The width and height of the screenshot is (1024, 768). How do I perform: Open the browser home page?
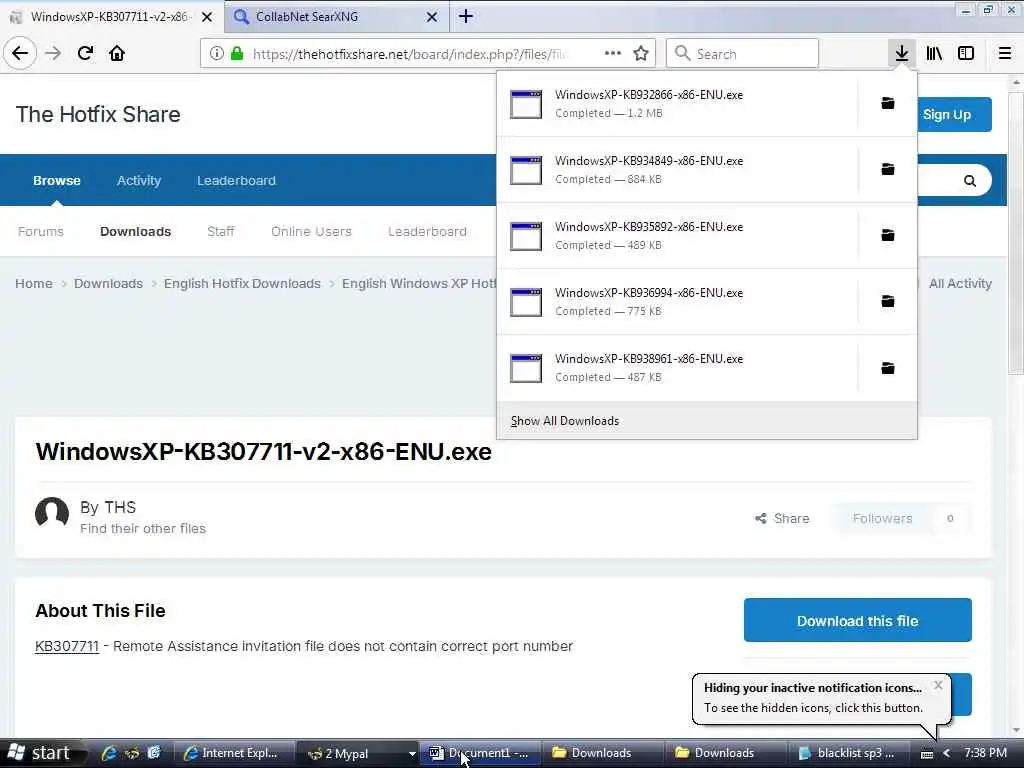tap(117, 53)
